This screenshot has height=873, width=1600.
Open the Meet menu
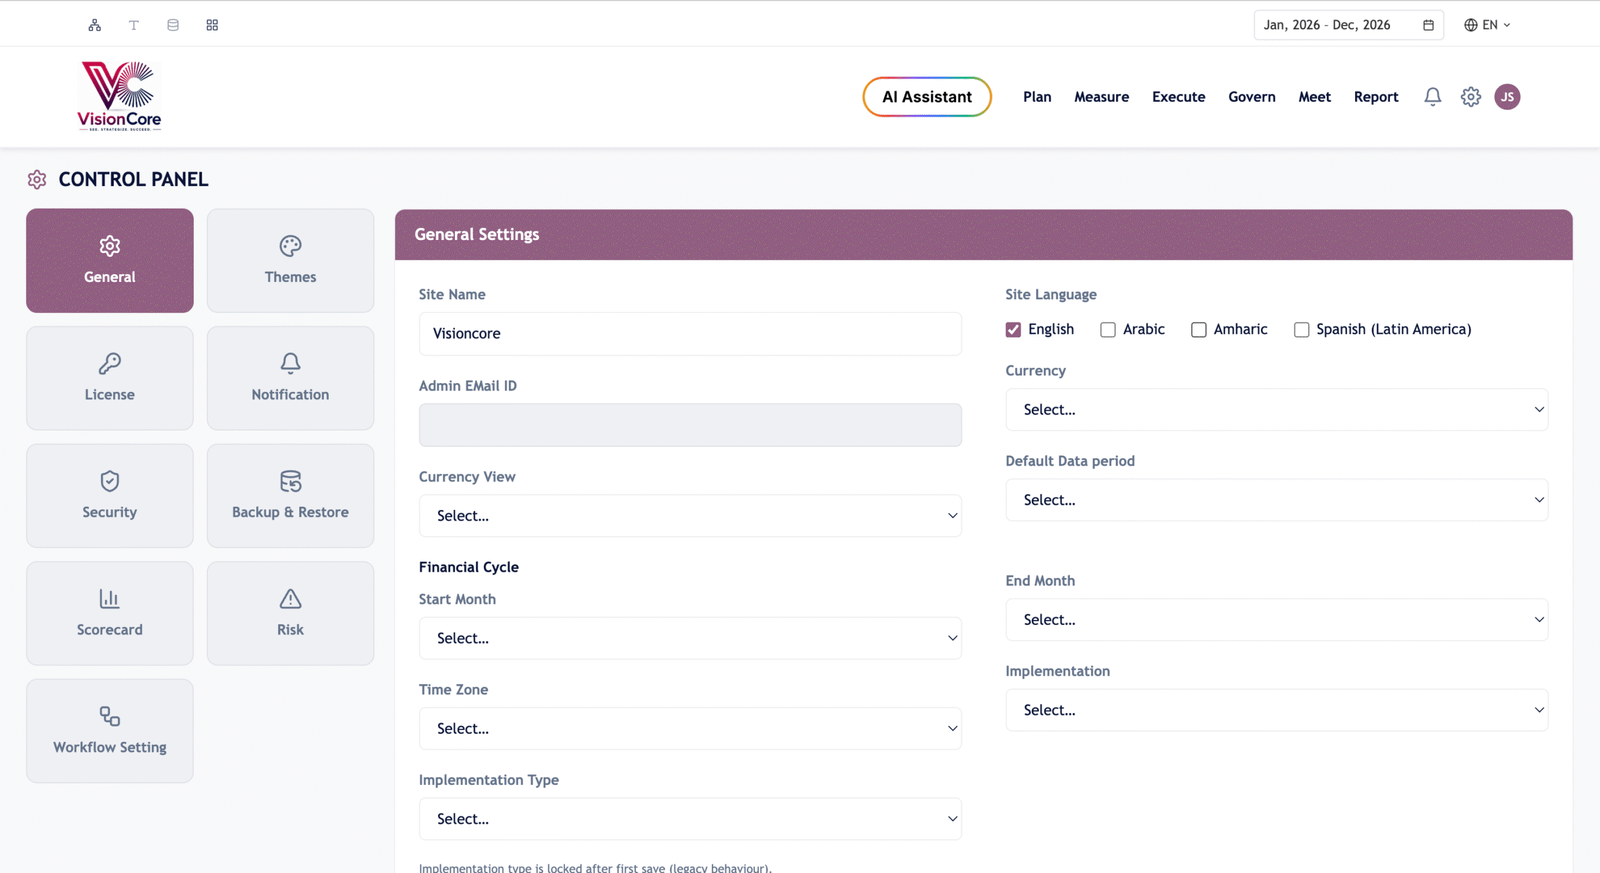point(1315,97)
